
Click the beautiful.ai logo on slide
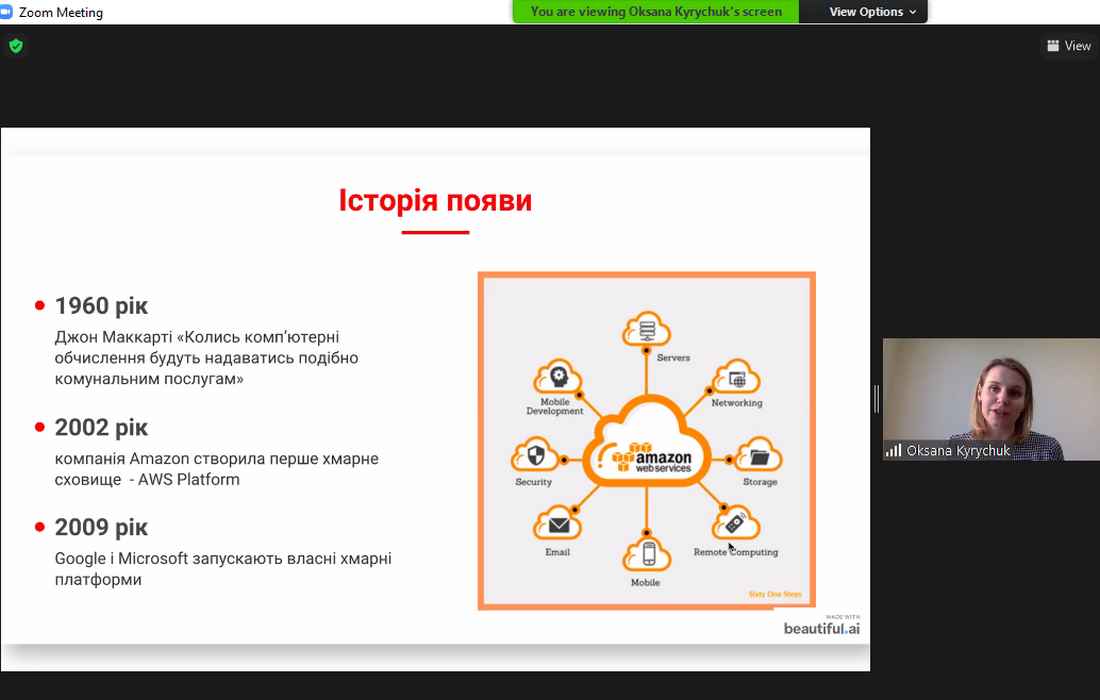(821, 628)
